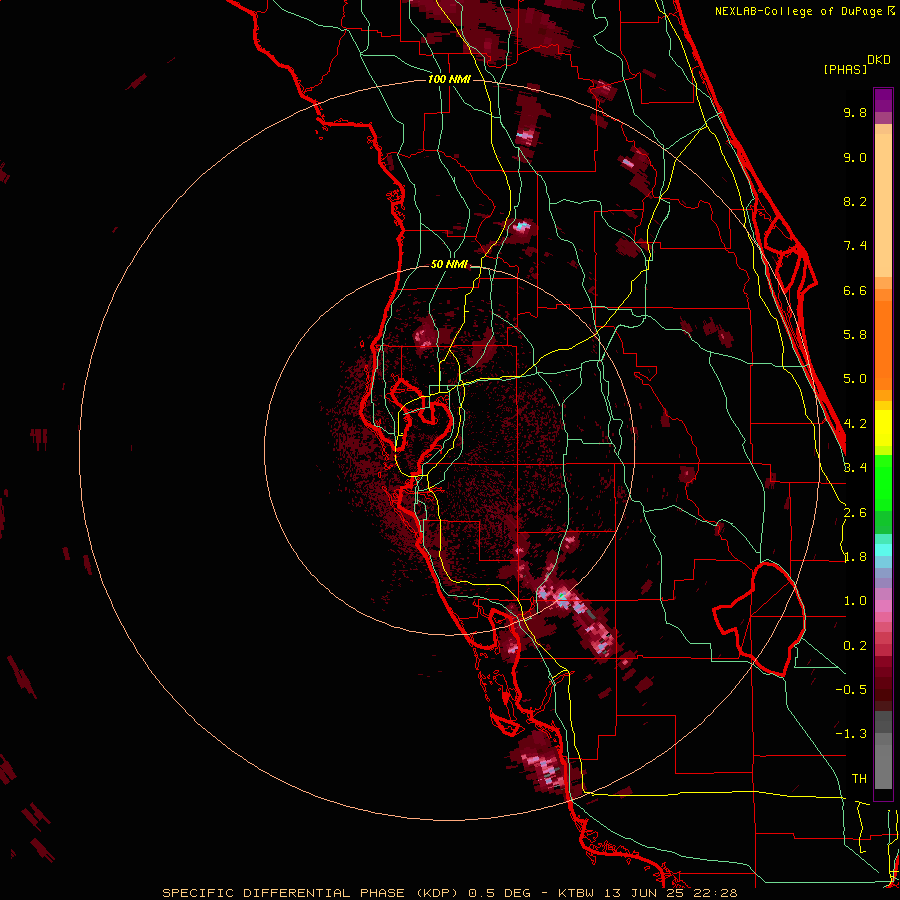Click the -0.5 legend scale value
The image size is (900, 900).
pyautogui.click(x=851, y=690)
